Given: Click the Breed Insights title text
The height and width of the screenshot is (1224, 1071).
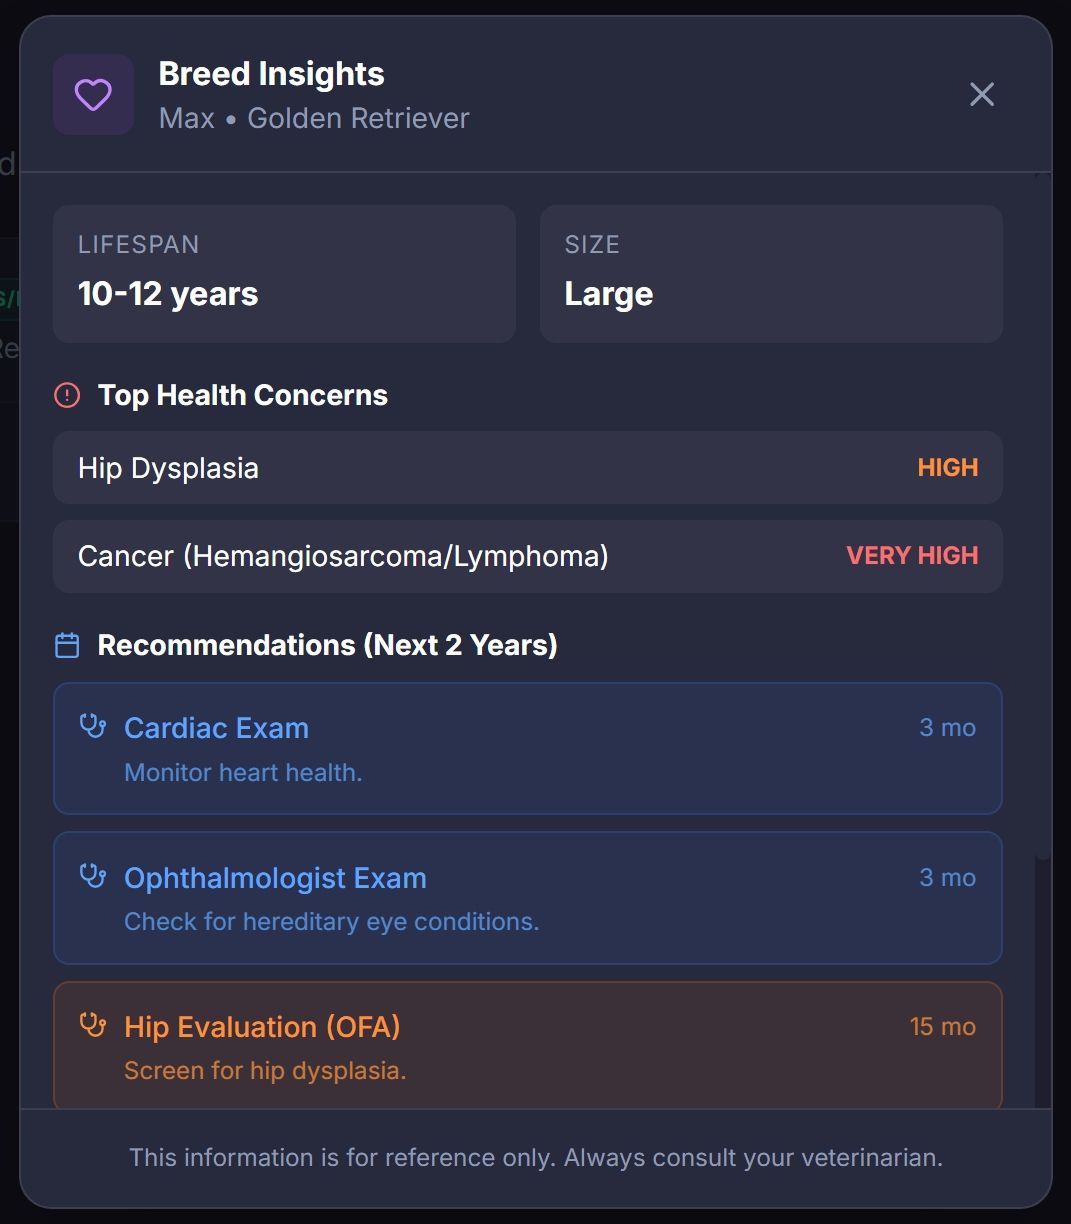Looking at the screenshot, I should [x=271, y=74].
